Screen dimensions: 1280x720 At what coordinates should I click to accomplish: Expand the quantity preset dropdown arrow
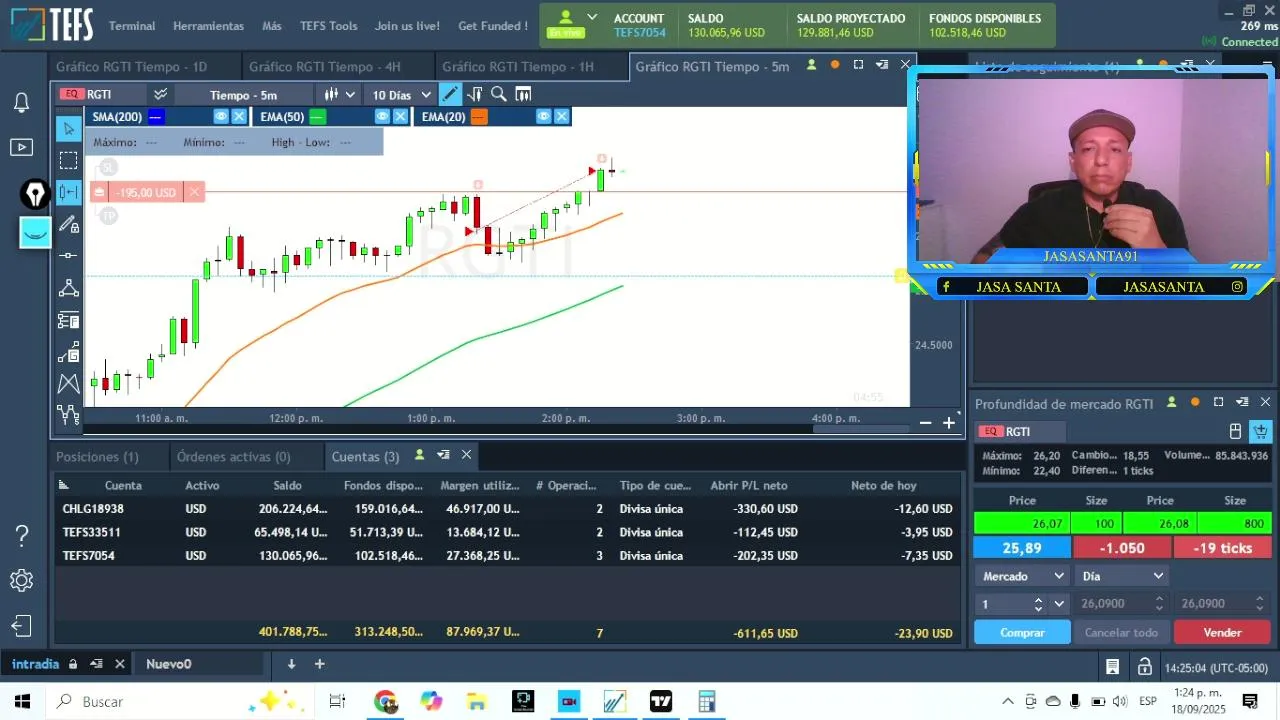pos(1059,604)
